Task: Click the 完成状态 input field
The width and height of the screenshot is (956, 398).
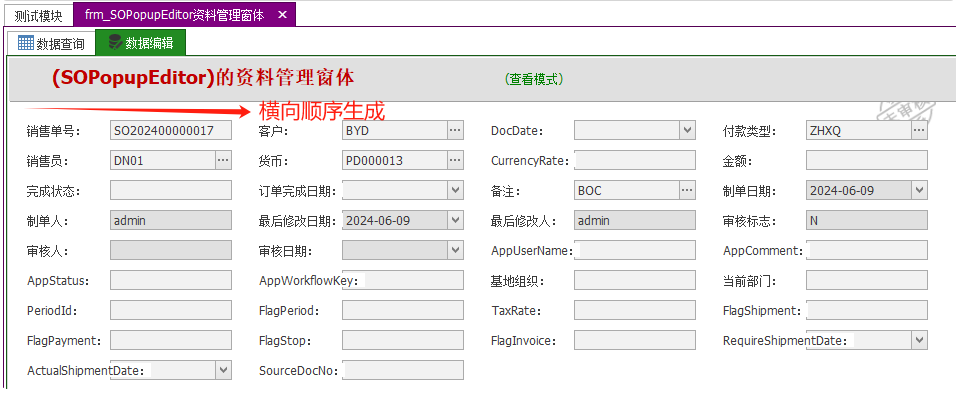Action: pyautogui.click(x=171, y=190)
